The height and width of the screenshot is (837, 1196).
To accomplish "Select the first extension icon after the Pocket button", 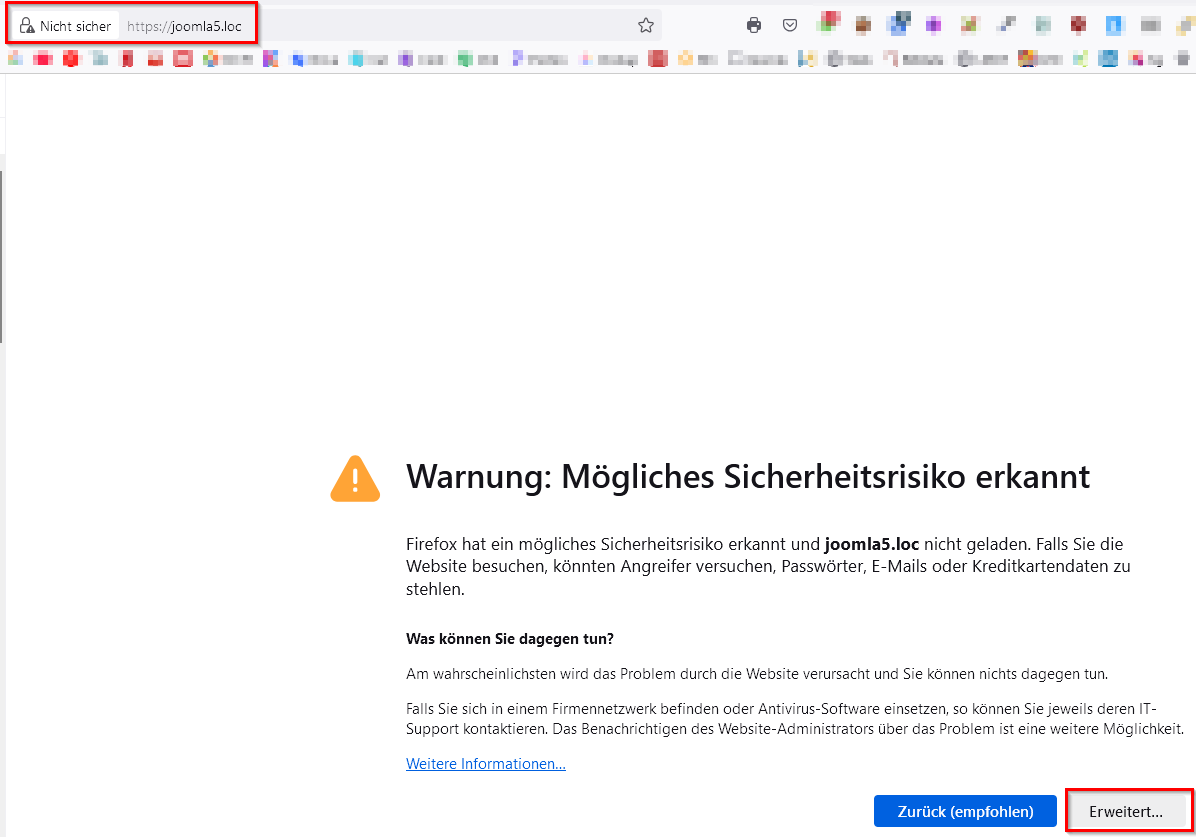I will 827,25.
